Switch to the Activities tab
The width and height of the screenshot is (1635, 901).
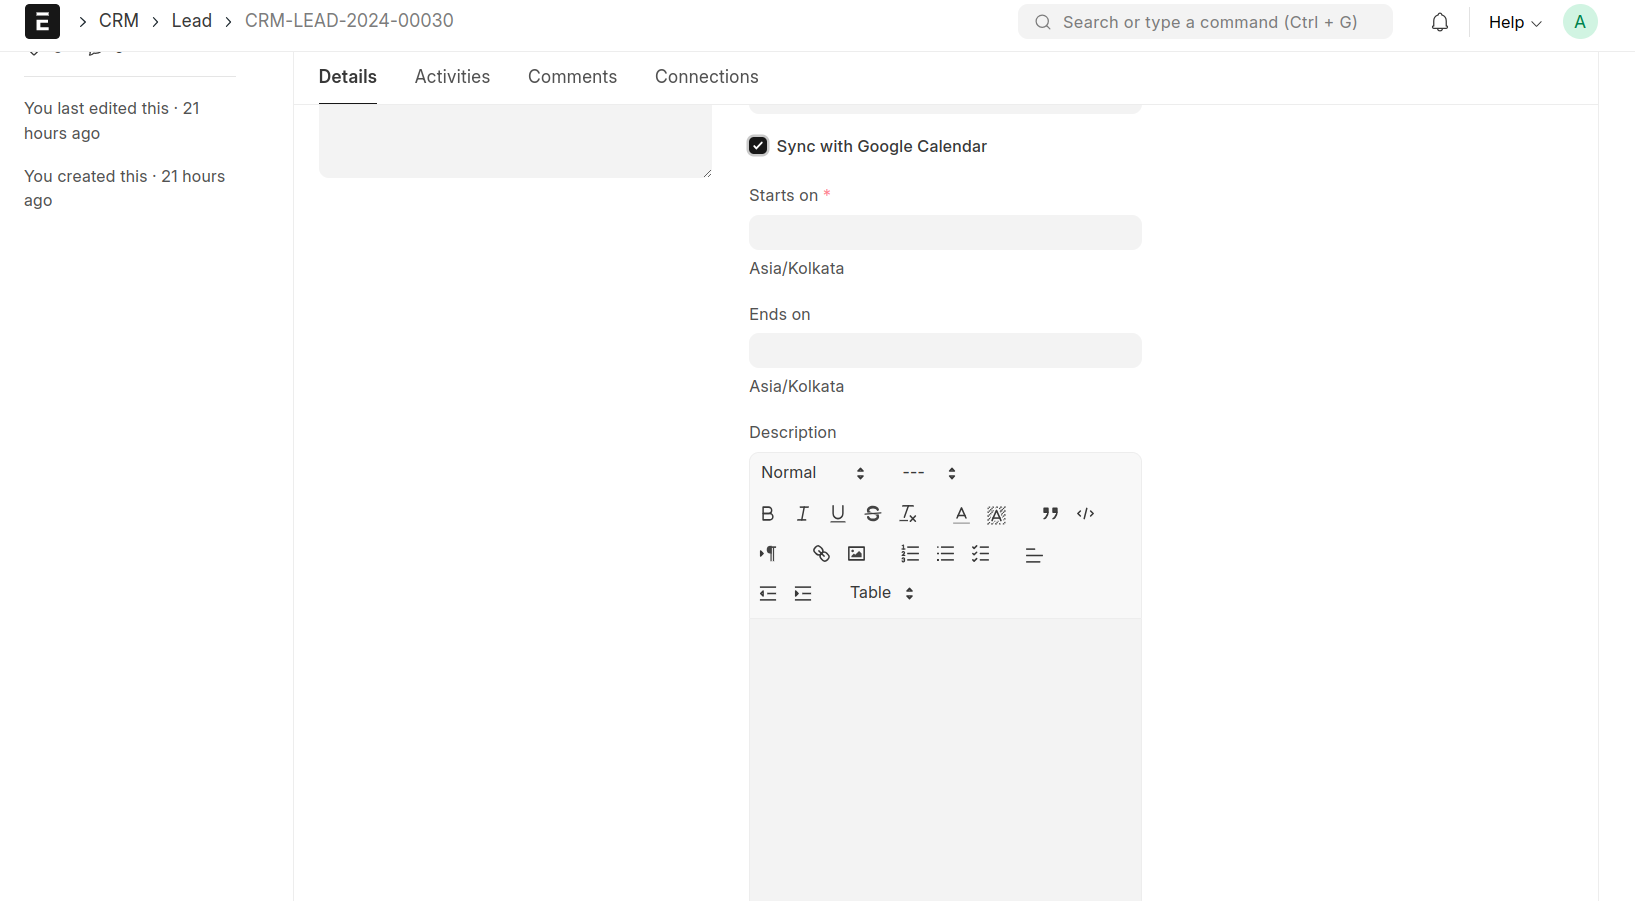(452, 77)
